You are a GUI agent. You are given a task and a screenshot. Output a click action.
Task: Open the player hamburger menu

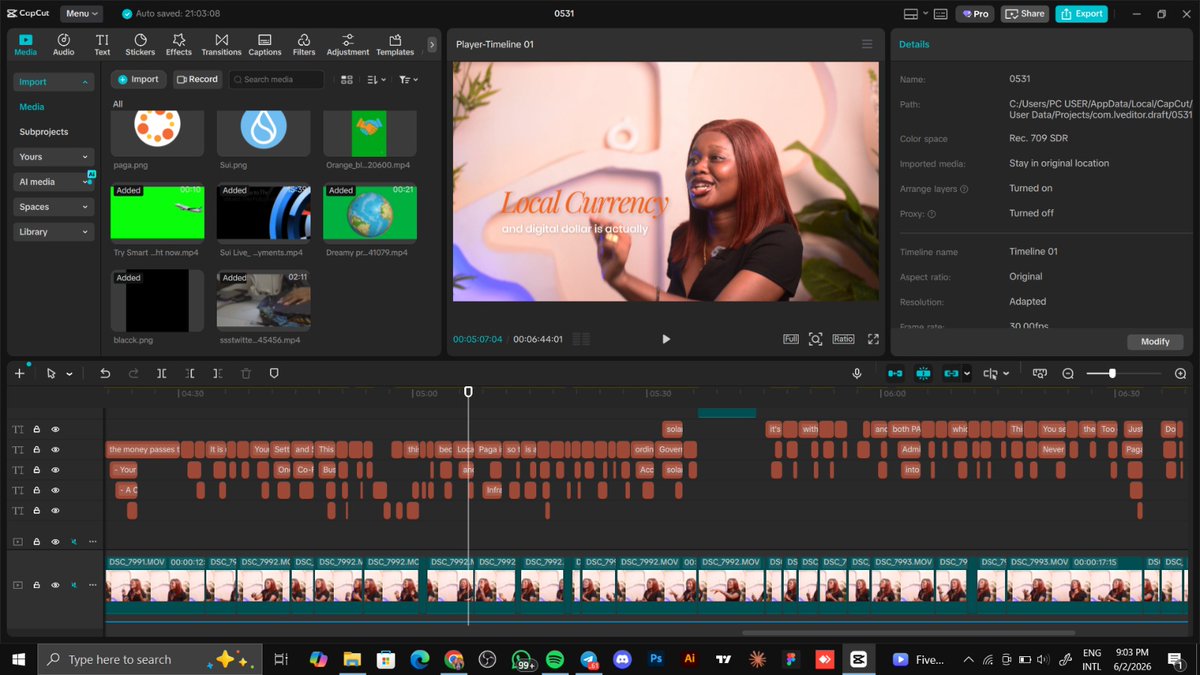click(867, 44)
